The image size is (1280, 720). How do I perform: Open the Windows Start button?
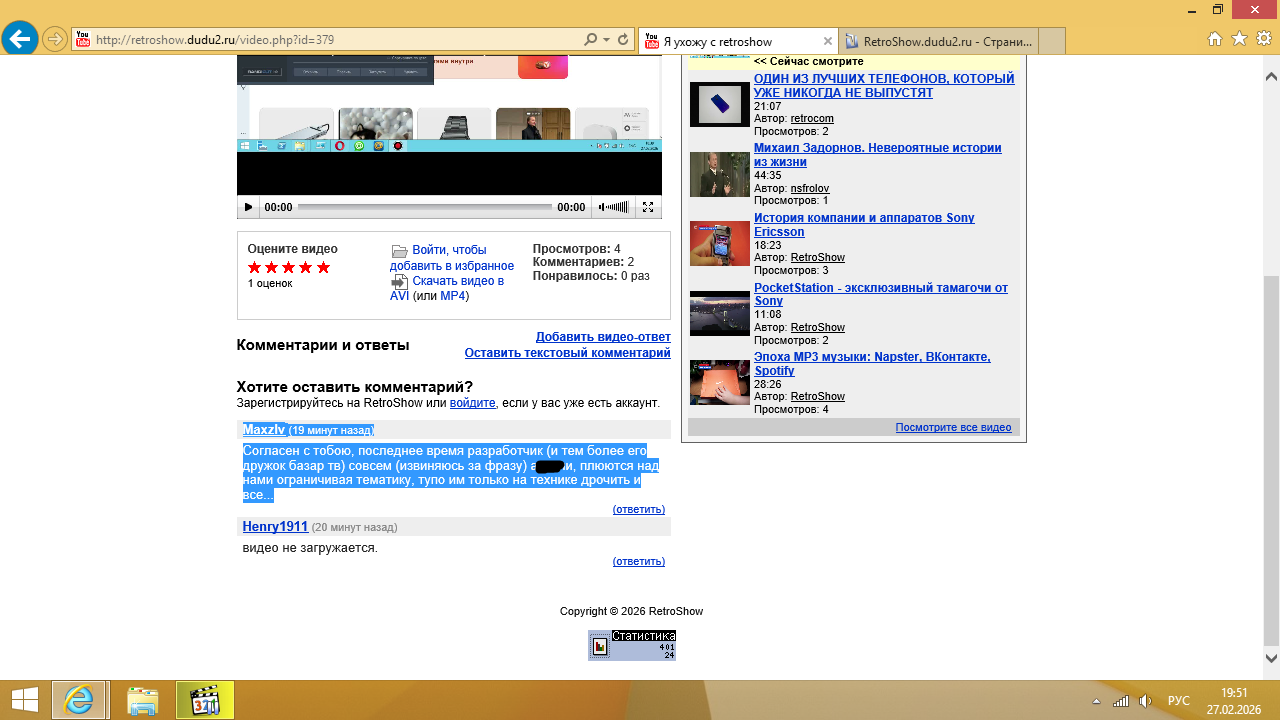(25, 700)
